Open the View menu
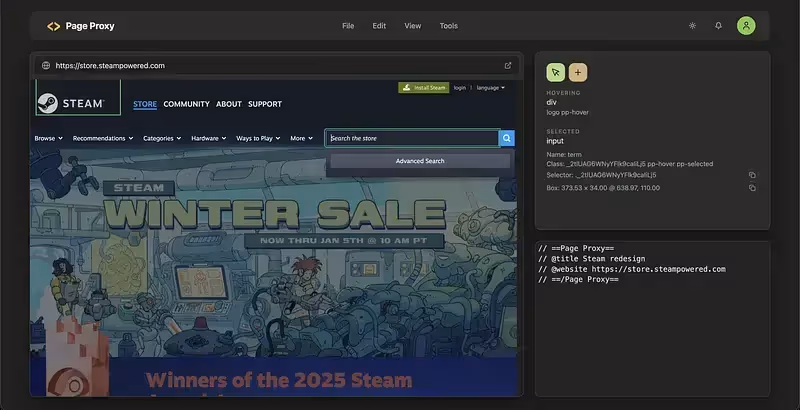The height and width of the screenshot is (410, 800). [x=413, y=26]
